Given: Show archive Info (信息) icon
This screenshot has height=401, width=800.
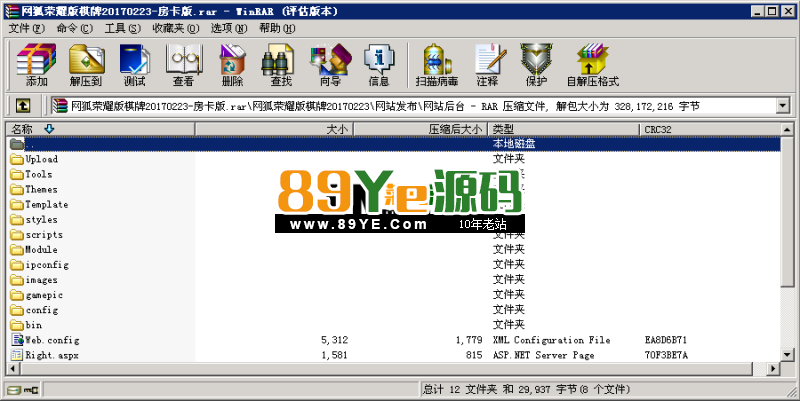Looking at the screenshot, I should (379, 65).
